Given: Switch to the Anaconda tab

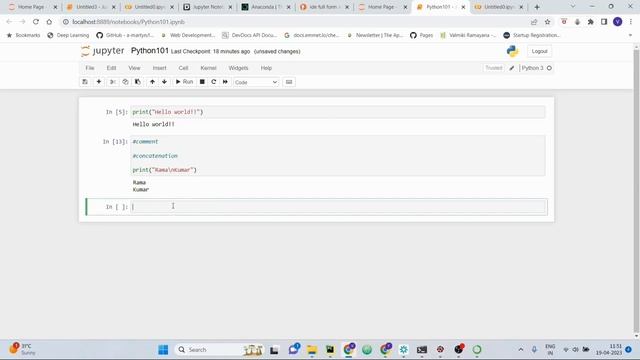Looking at the screenshot, I should (x=267, y=7).
